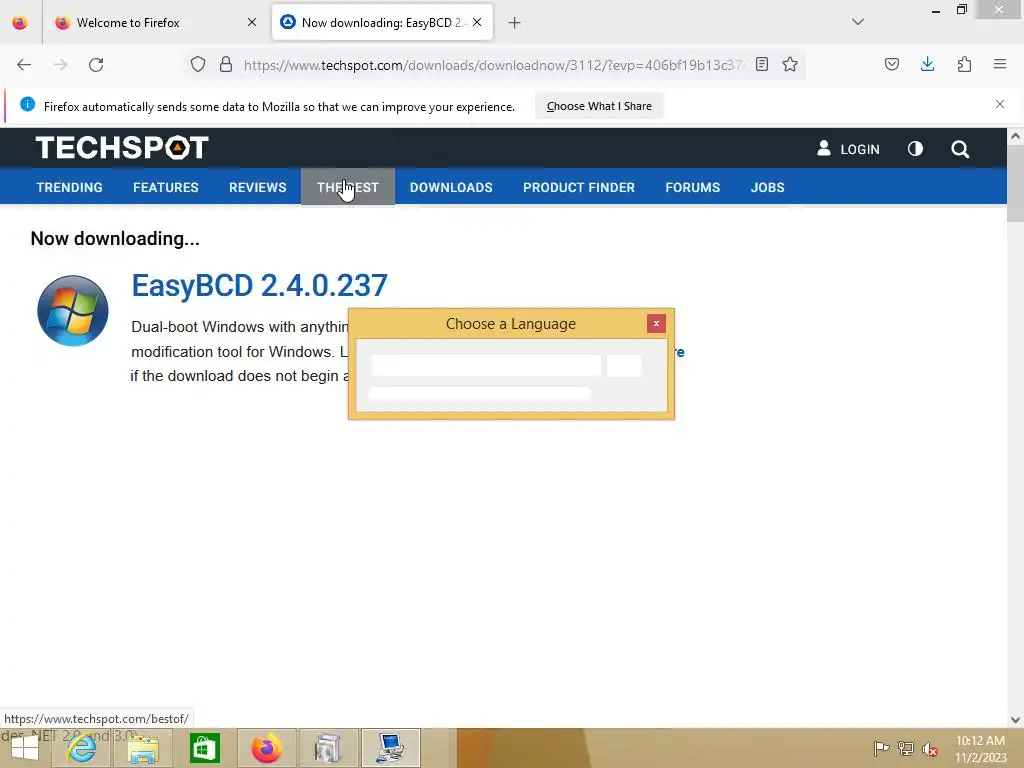
Task: Click the TechSpot logo
Action: pyautogui.click(x=122, y=148)
